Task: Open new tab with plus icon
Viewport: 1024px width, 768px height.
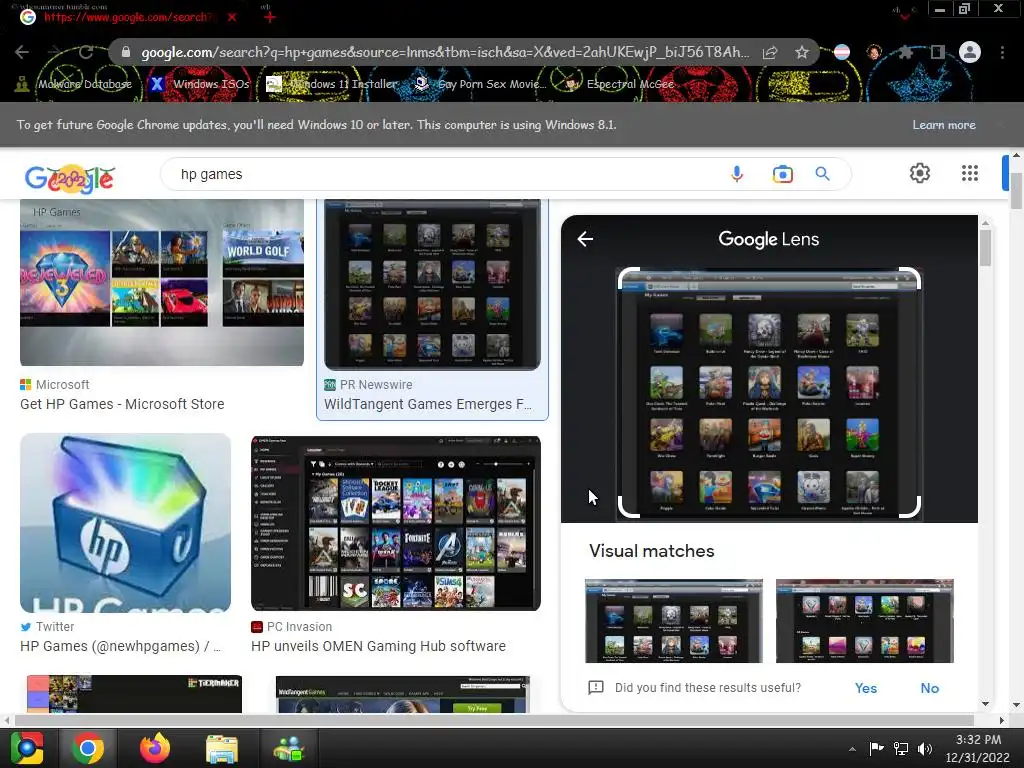Action: pyautogui.click(x=270, y=17)
